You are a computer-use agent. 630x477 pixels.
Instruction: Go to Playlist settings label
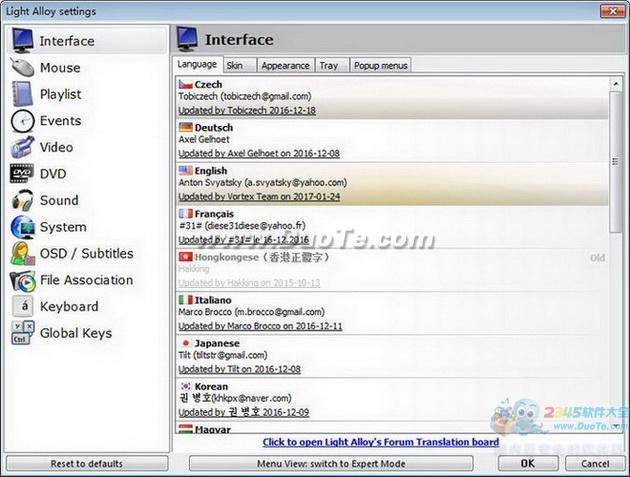(61, 94)
